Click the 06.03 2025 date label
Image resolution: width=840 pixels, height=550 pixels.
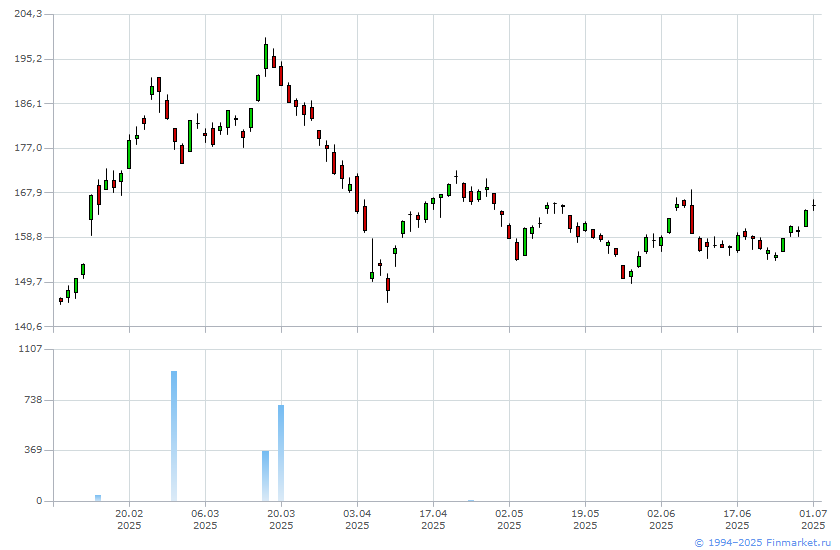tap(205, 519)
